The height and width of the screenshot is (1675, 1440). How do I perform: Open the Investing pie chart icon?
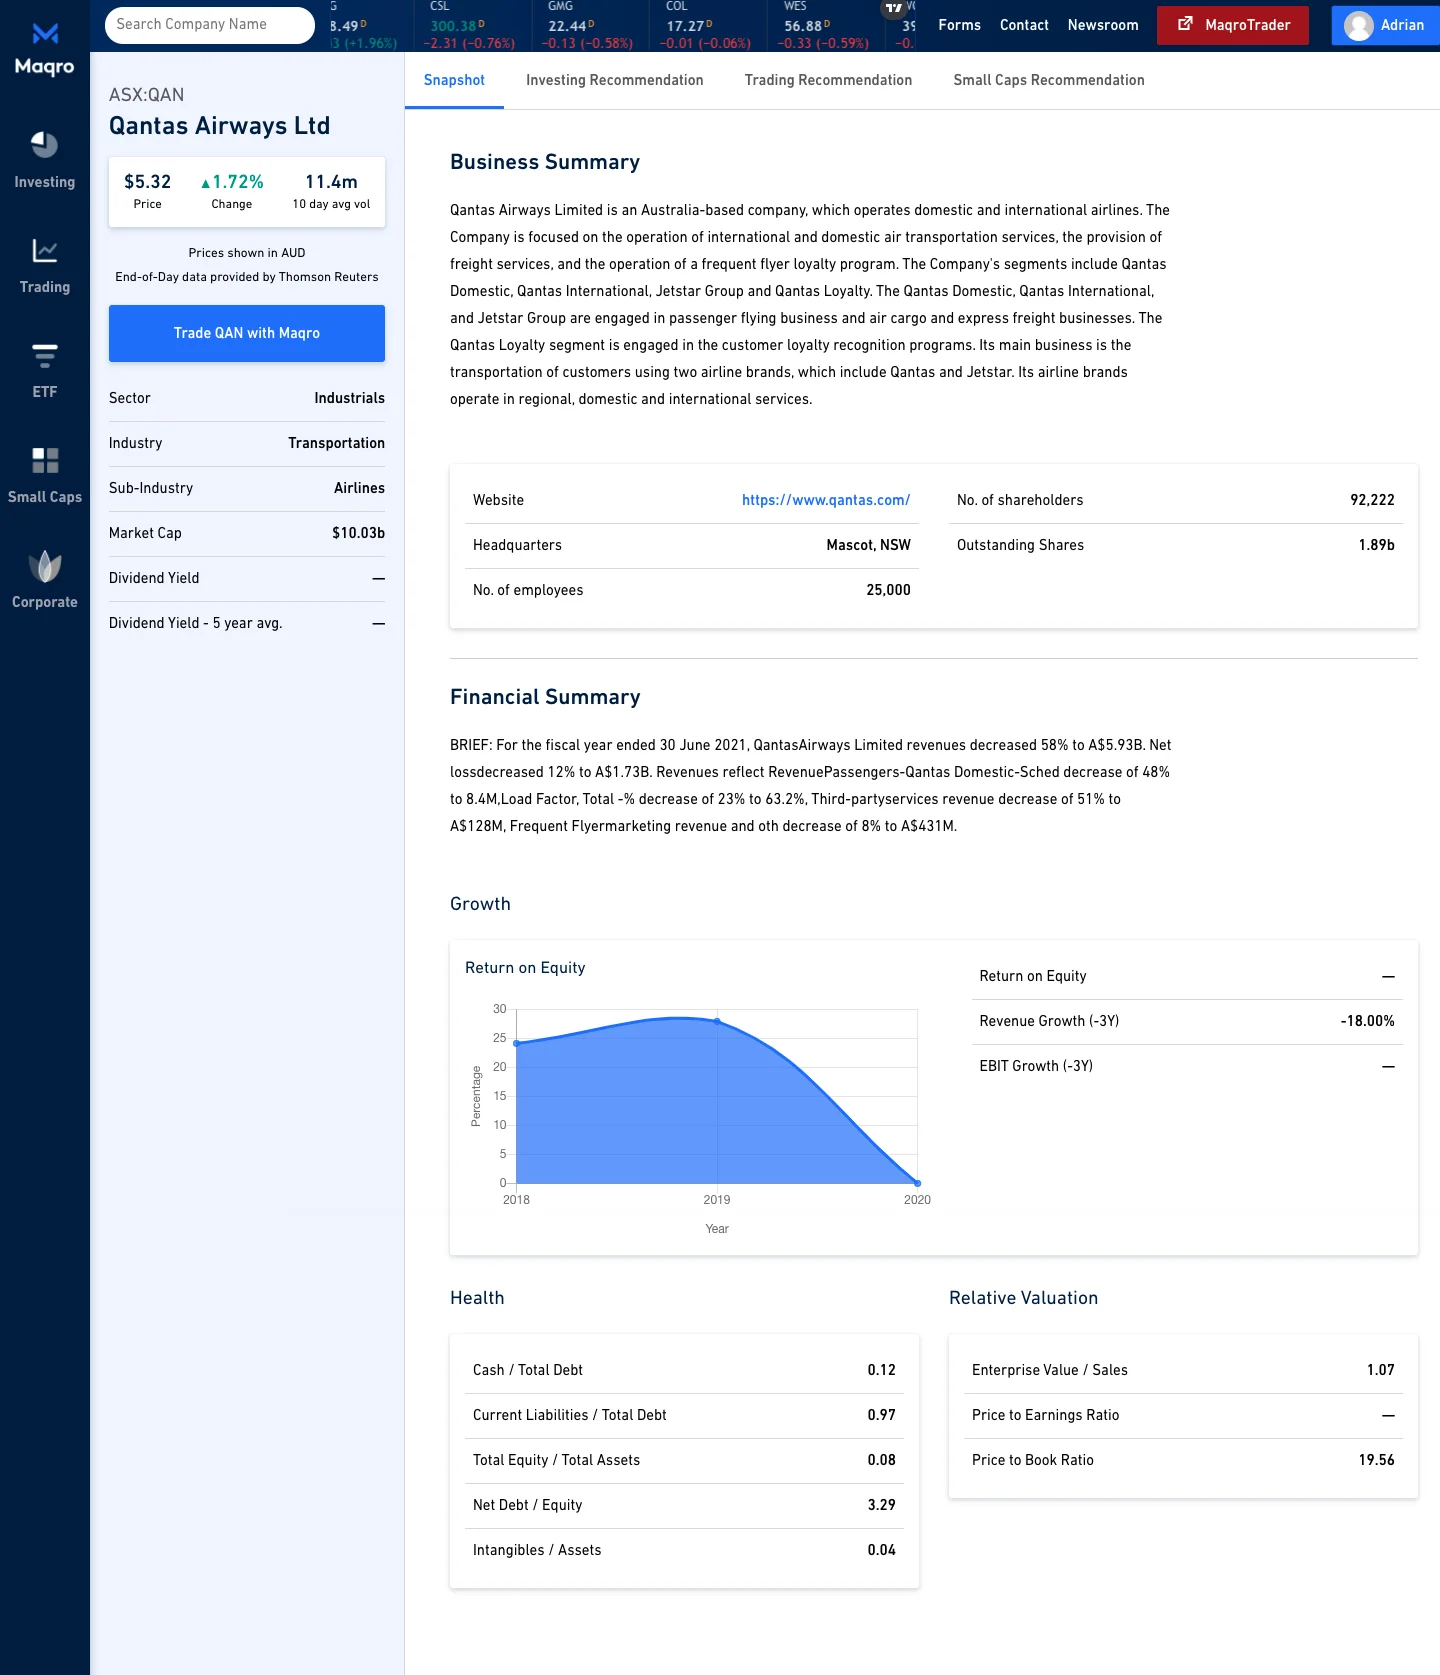(x=44, y=145)
